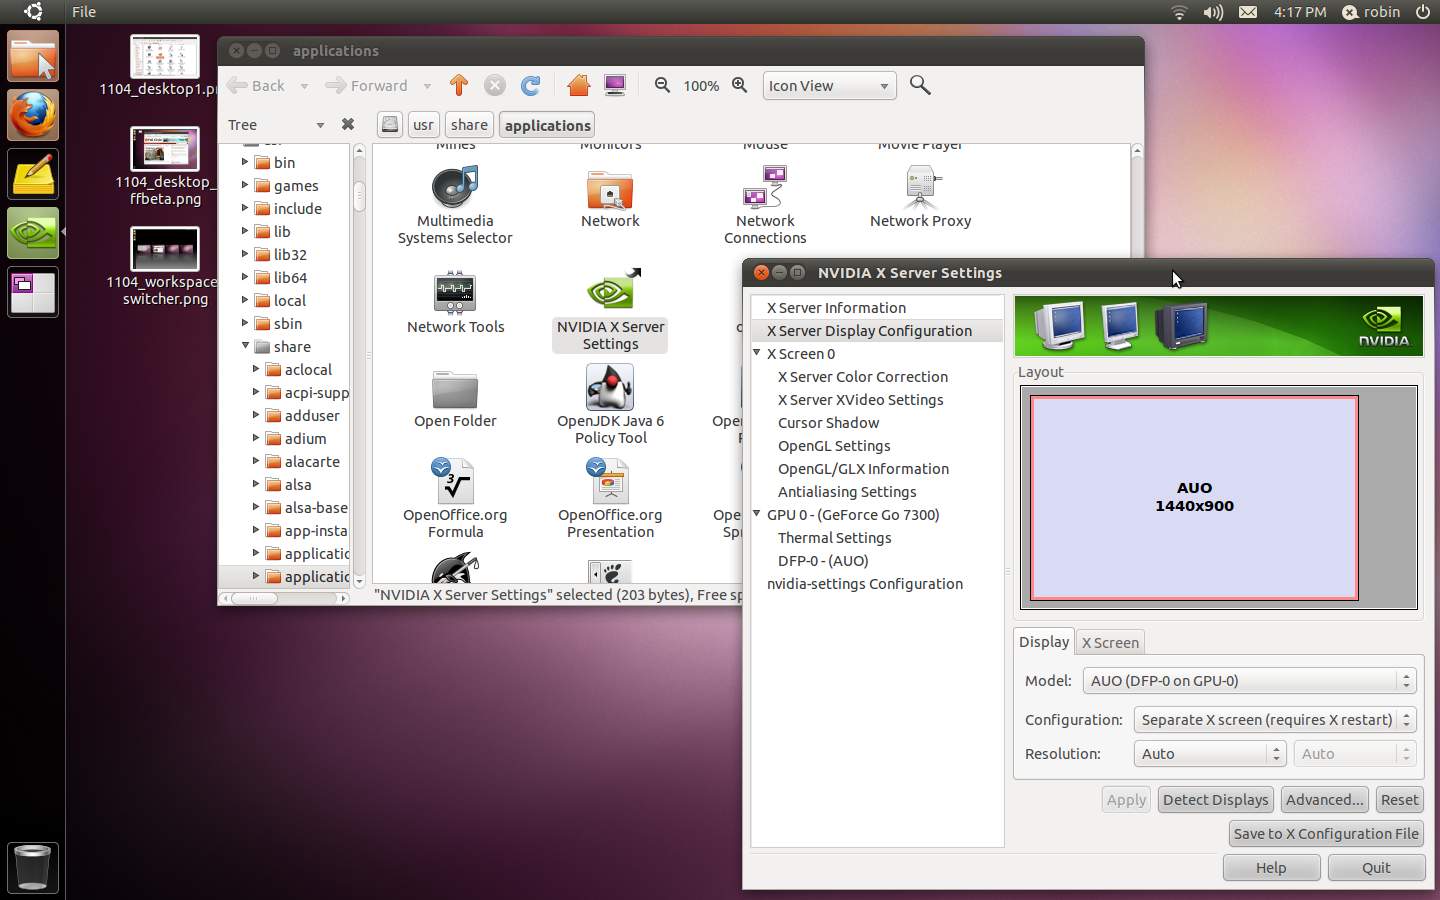The width and height of the screenshot is (1440, 900).
Task: Open Network Tools icon
Action: click(455, 292)
